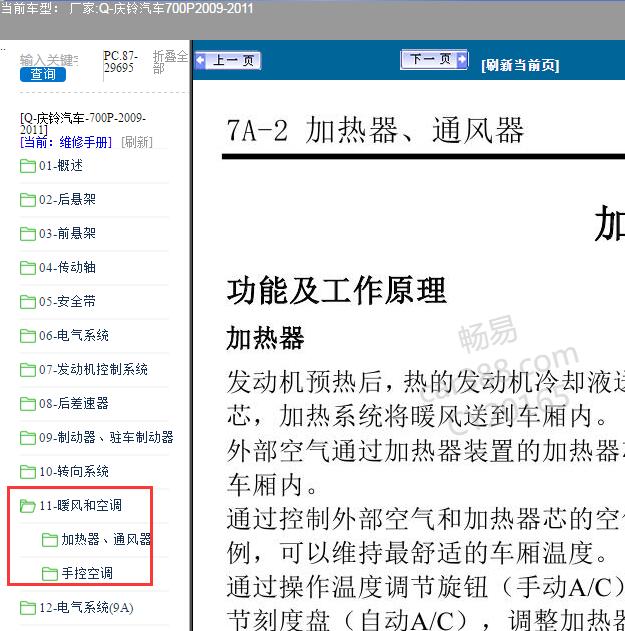Viewport: 625px width, 631px height.
Task: Select the 11-暖风和空调 chapter
Action: 80,505
